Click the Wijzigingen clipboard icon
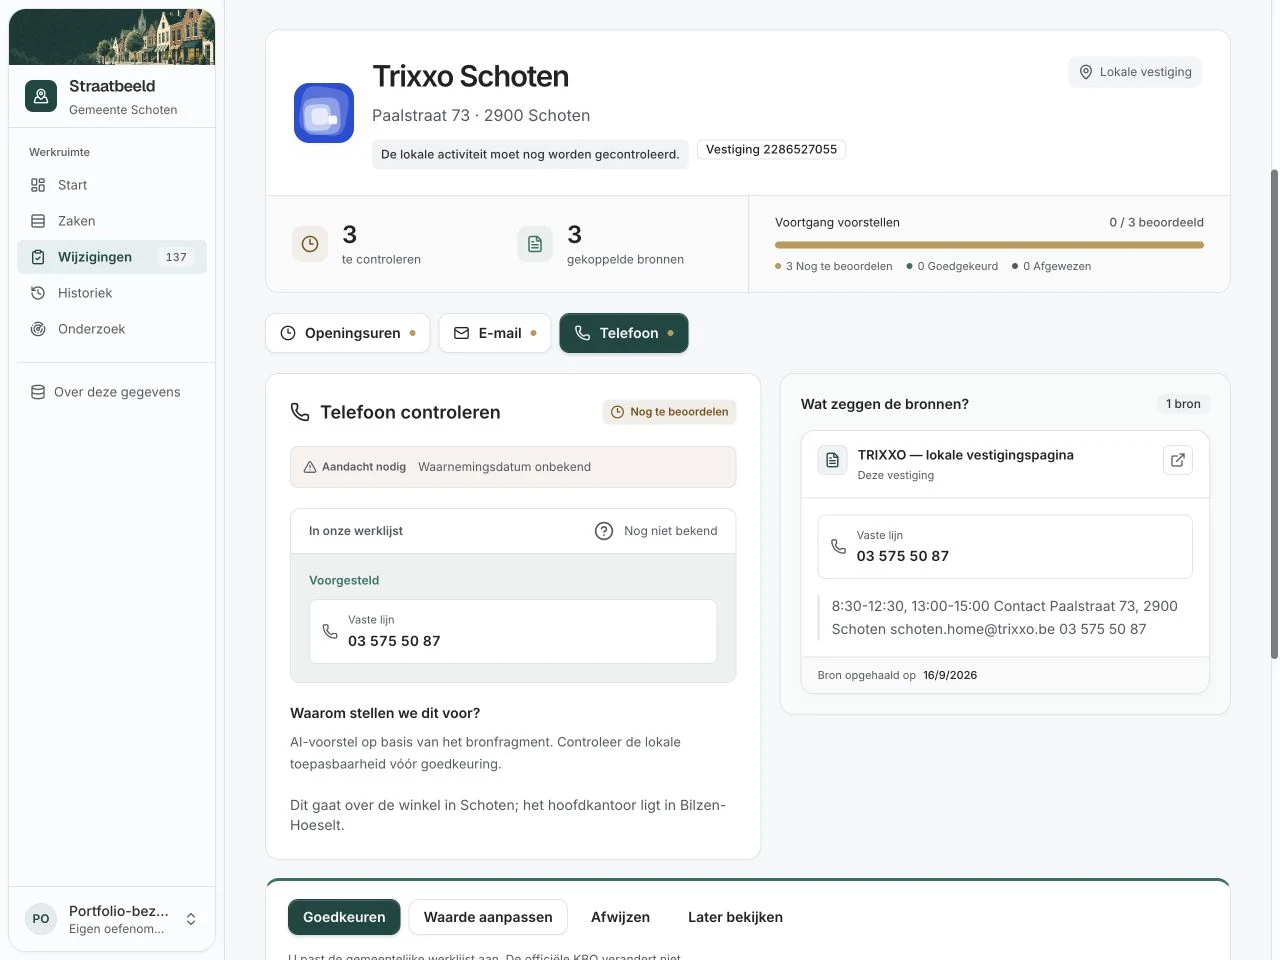1280x960 pixels. tap(38, 257)
